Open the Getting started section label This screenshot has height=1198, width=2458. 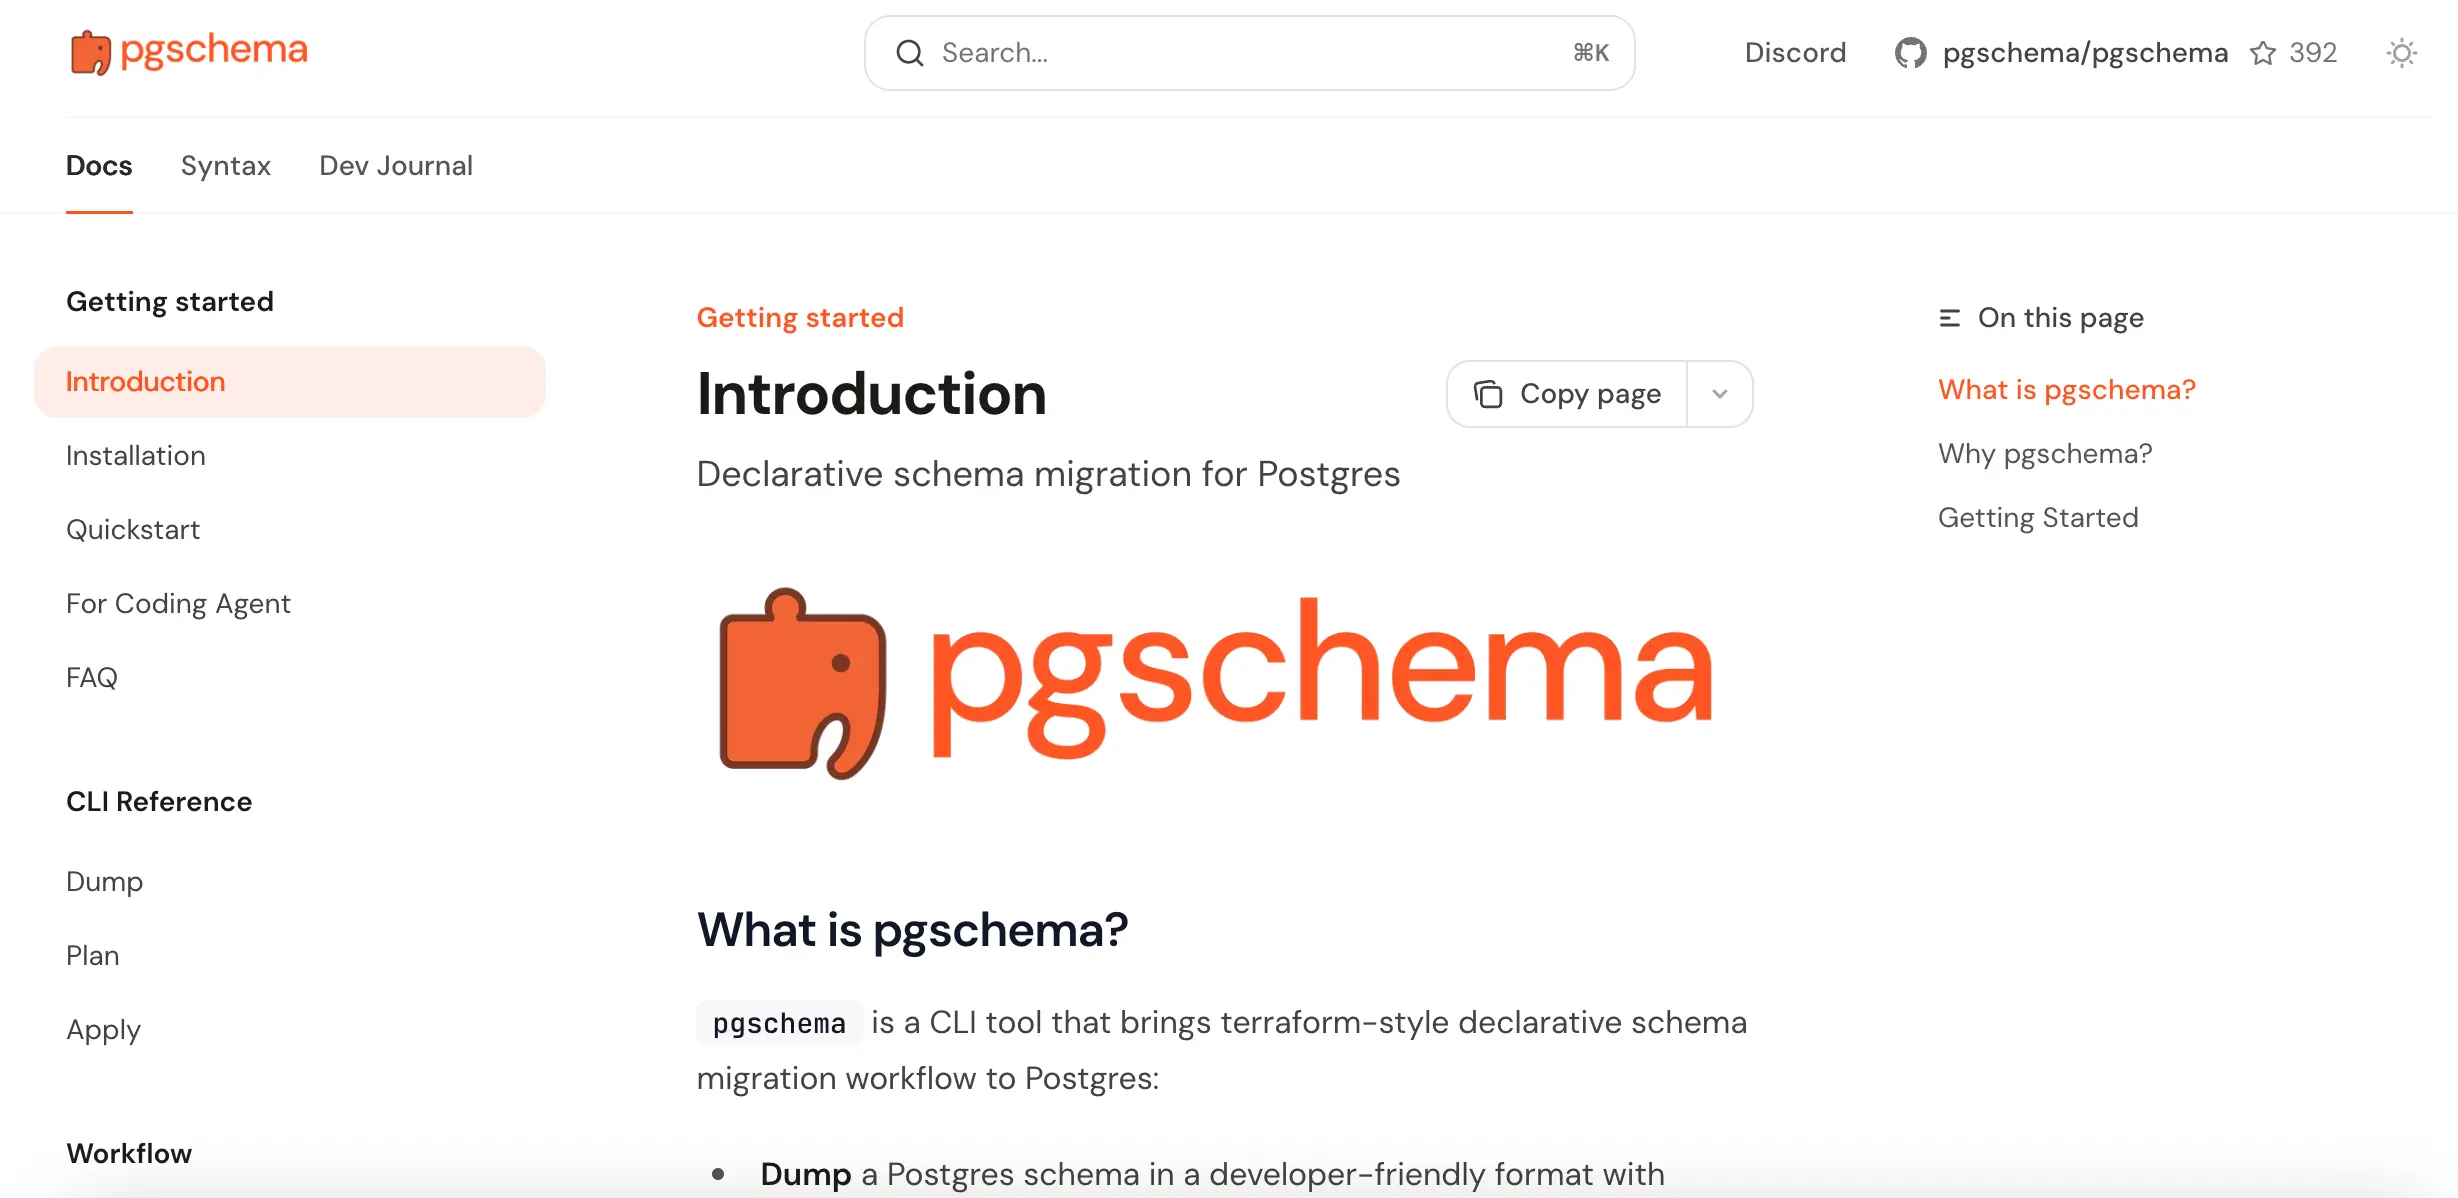point(170,300)
